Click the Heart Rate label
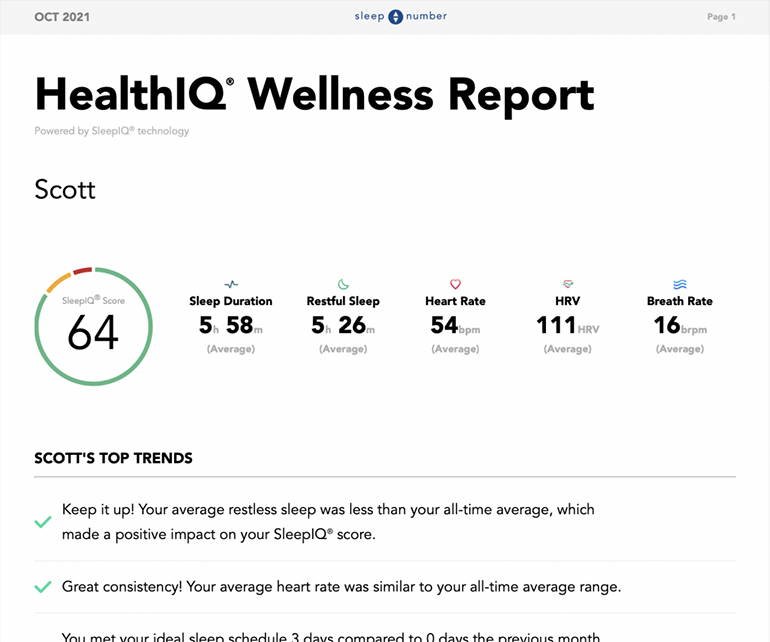The image size is (770, 642). click(455, 301)
